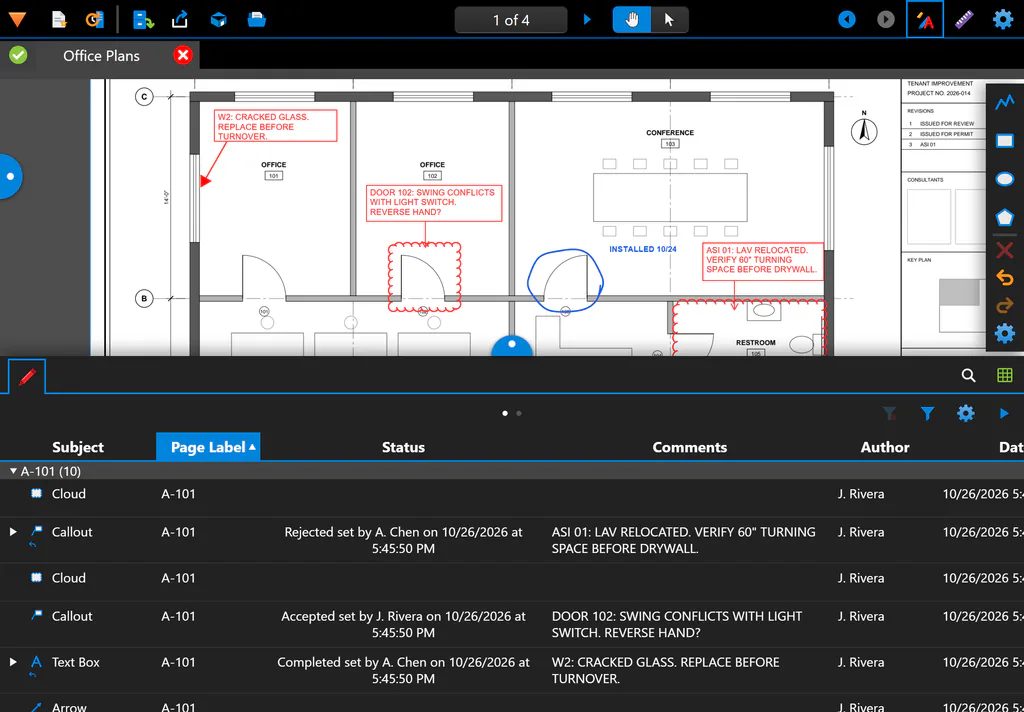Sort by the Page Label column
This screenshot has width=1024, height=712.
pyautogui.click(x=208, y=447)
